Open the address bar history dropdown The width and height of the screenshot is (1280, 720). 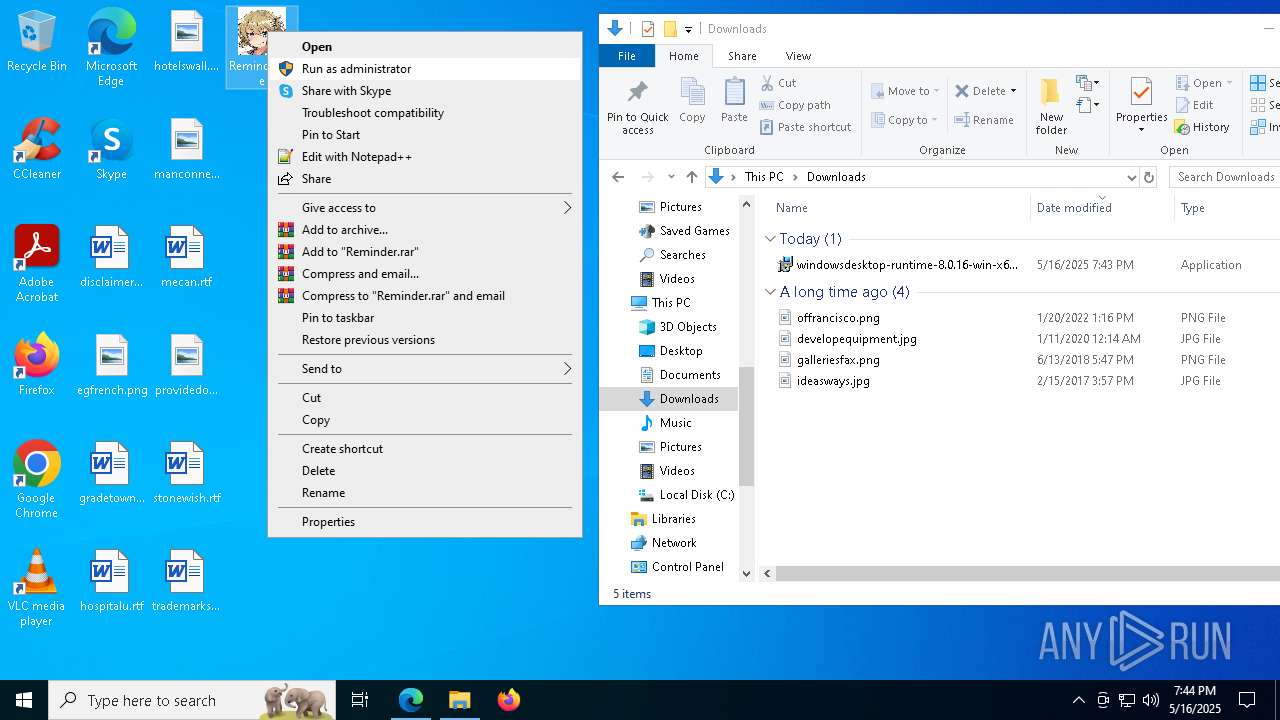pos(1131,177)
